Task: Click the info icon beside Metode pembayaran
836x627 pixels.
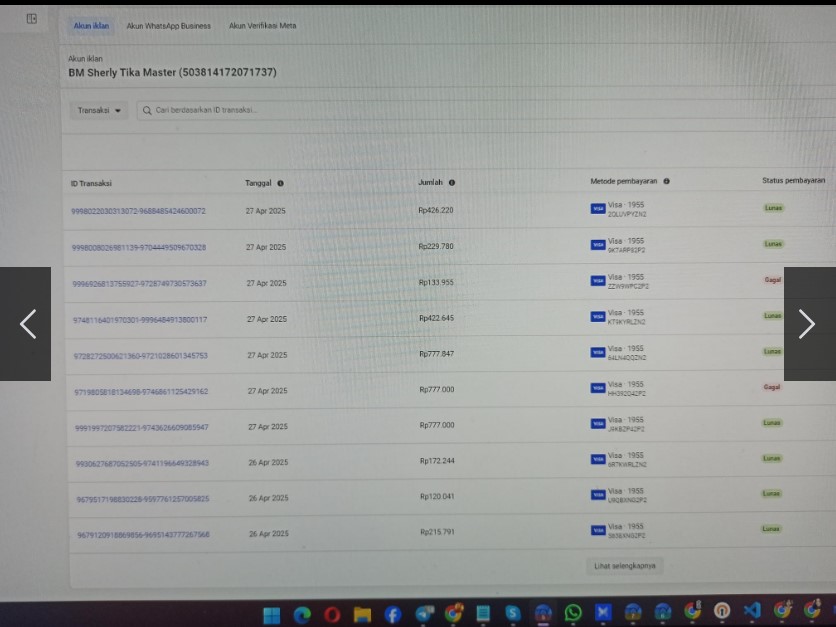Action: coord(666,182)
